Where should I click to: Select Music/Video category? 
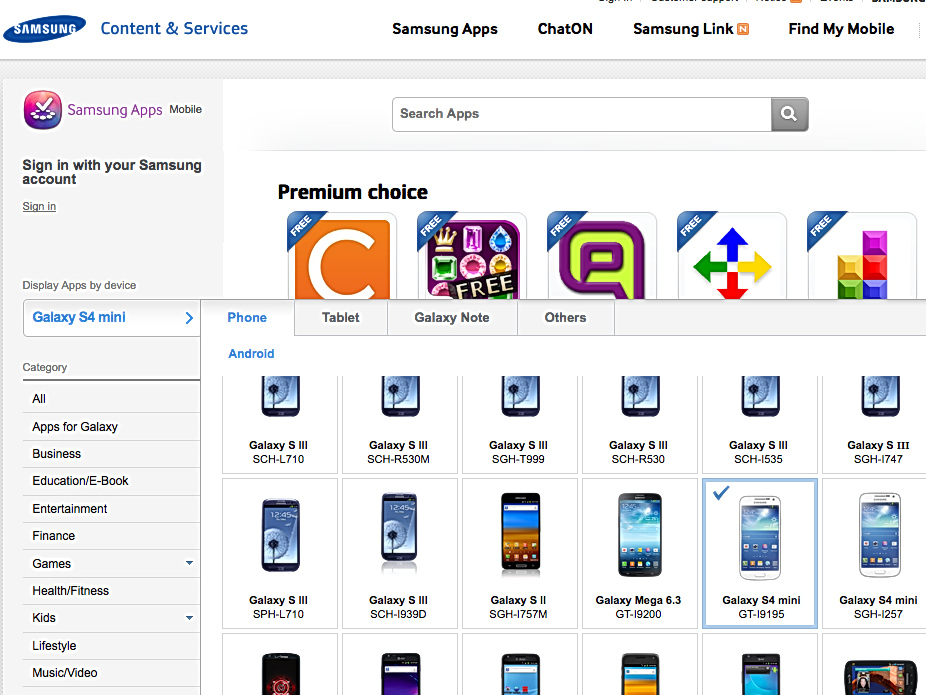(x=112, y=673)
